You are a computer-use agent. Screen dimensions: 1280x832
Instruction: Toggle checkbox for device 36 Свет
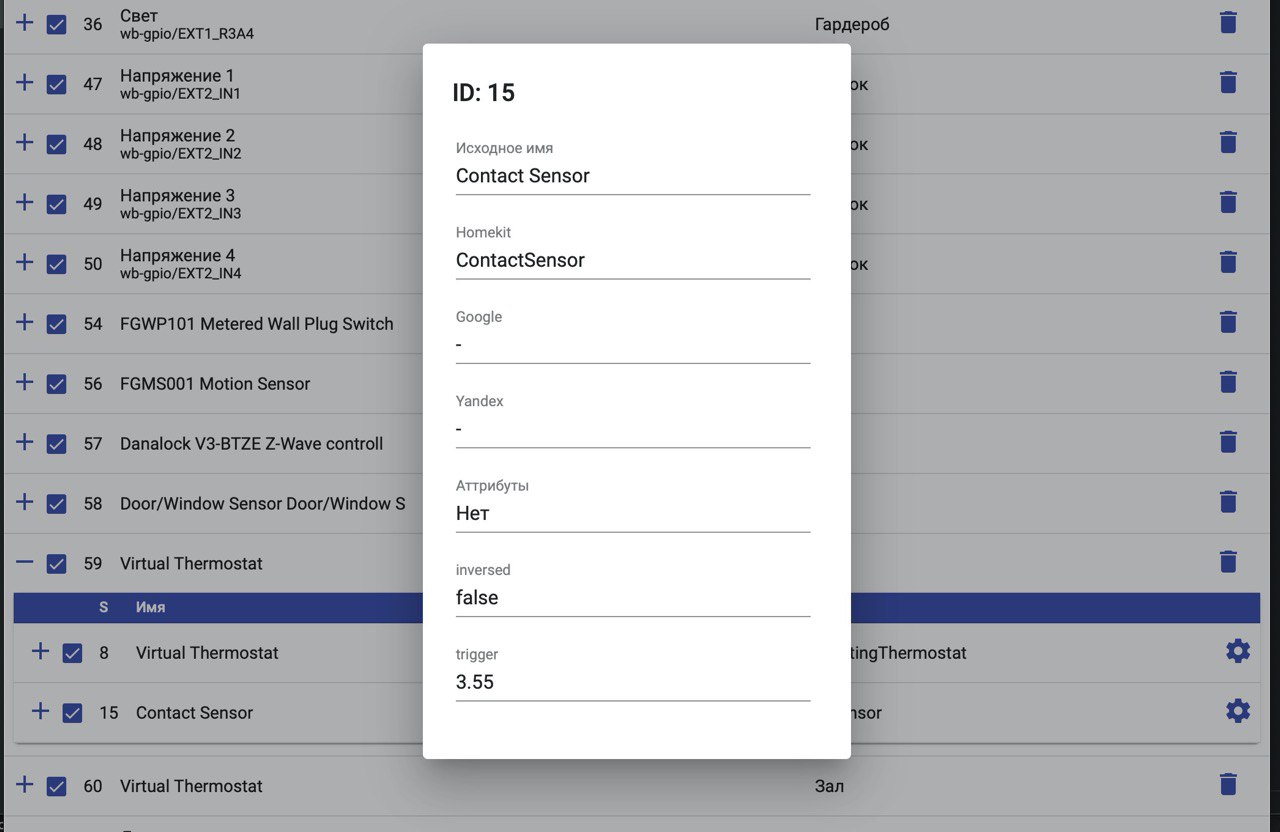click(57, 24)
